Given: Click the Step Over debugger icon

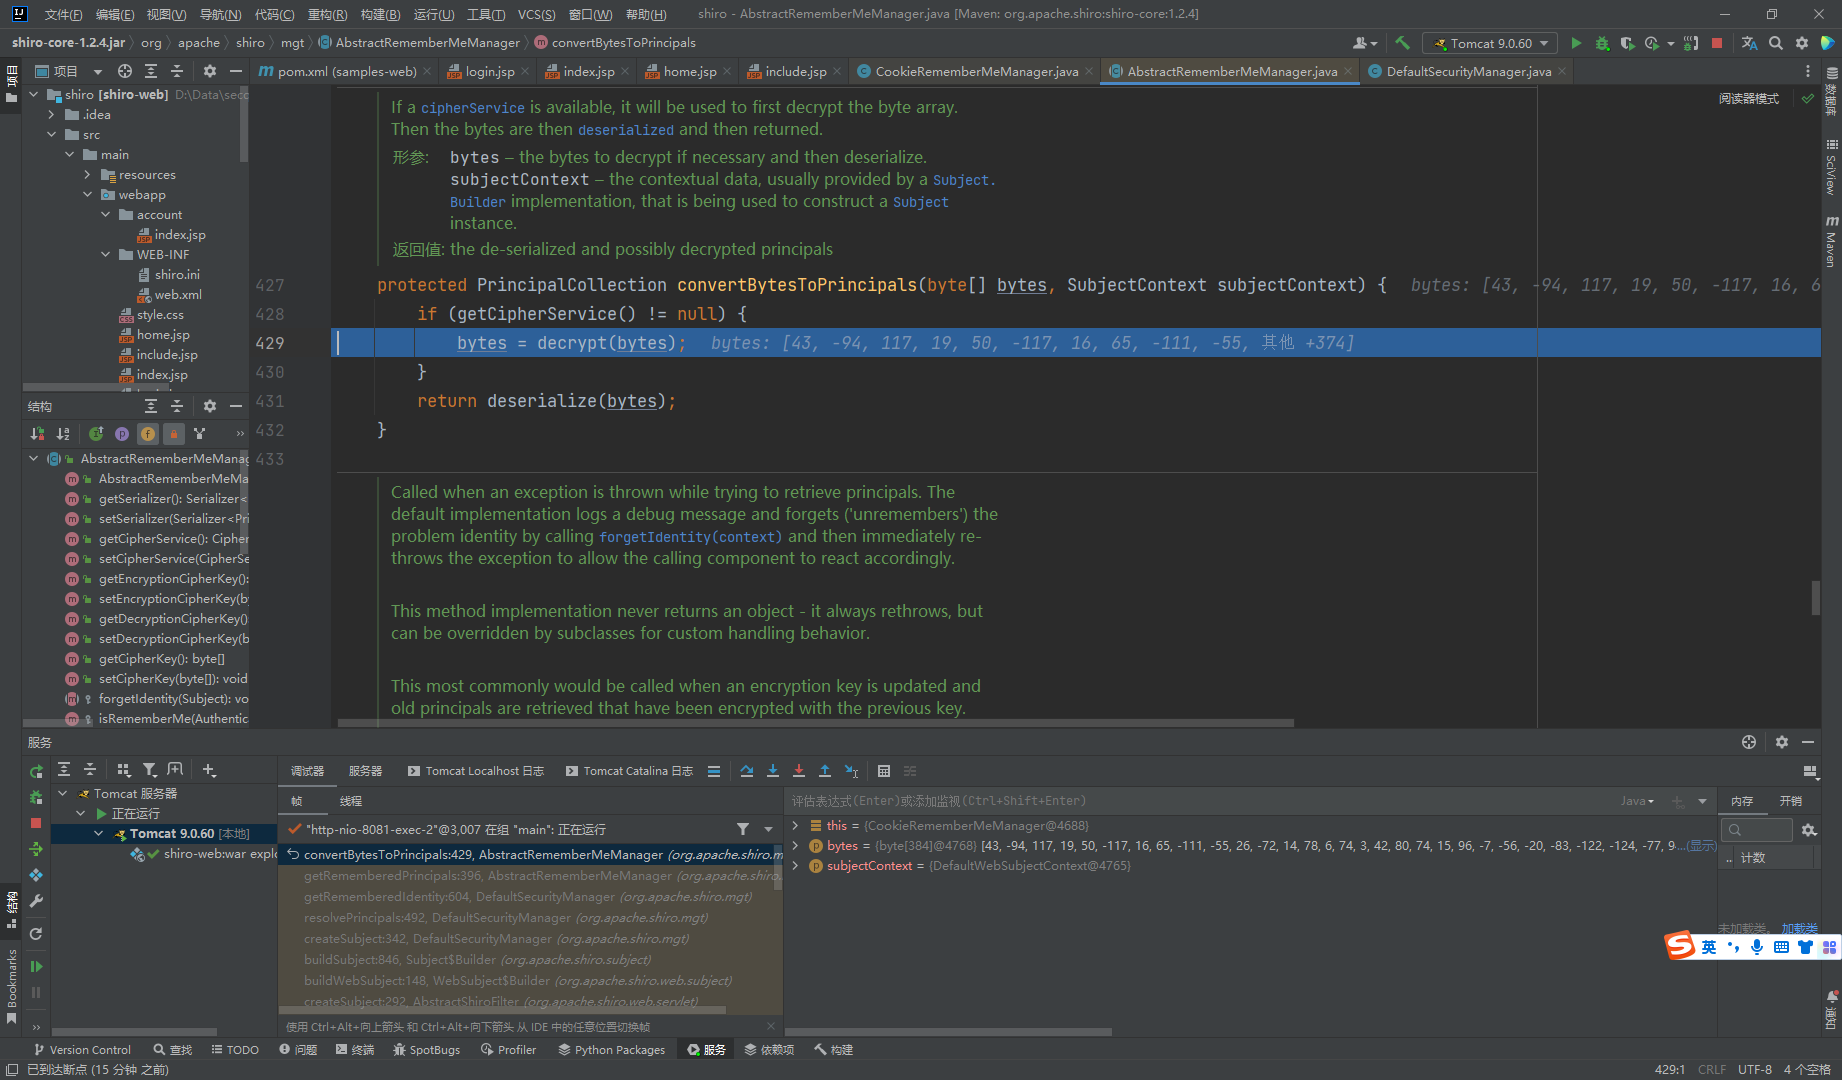Looking at the screenshot, I should (747, 771).
